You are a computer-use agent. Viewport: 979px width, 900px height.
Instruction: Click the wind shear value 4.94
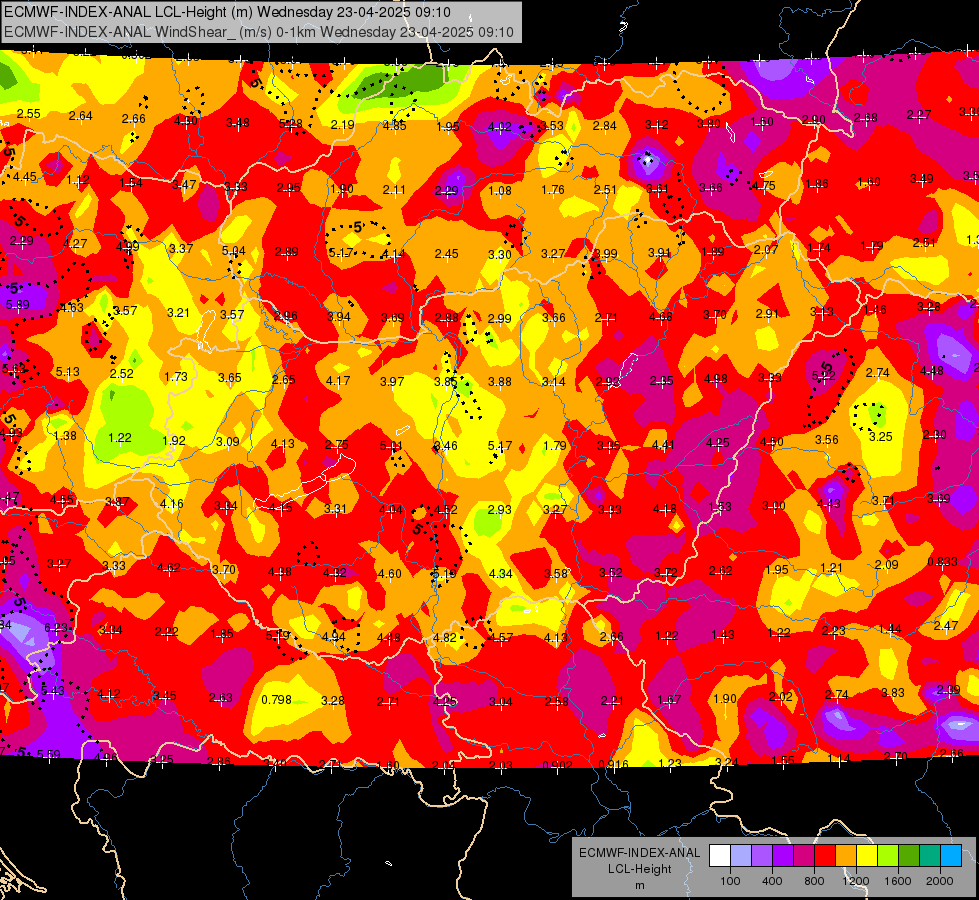[x=333, y=636]
